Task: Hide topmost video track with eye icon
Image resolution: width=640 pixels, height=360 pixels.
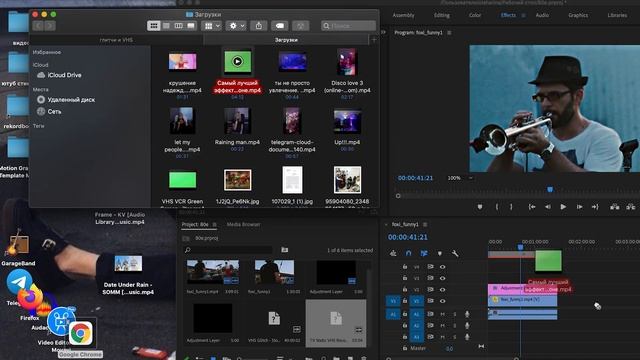Action: 442,267
